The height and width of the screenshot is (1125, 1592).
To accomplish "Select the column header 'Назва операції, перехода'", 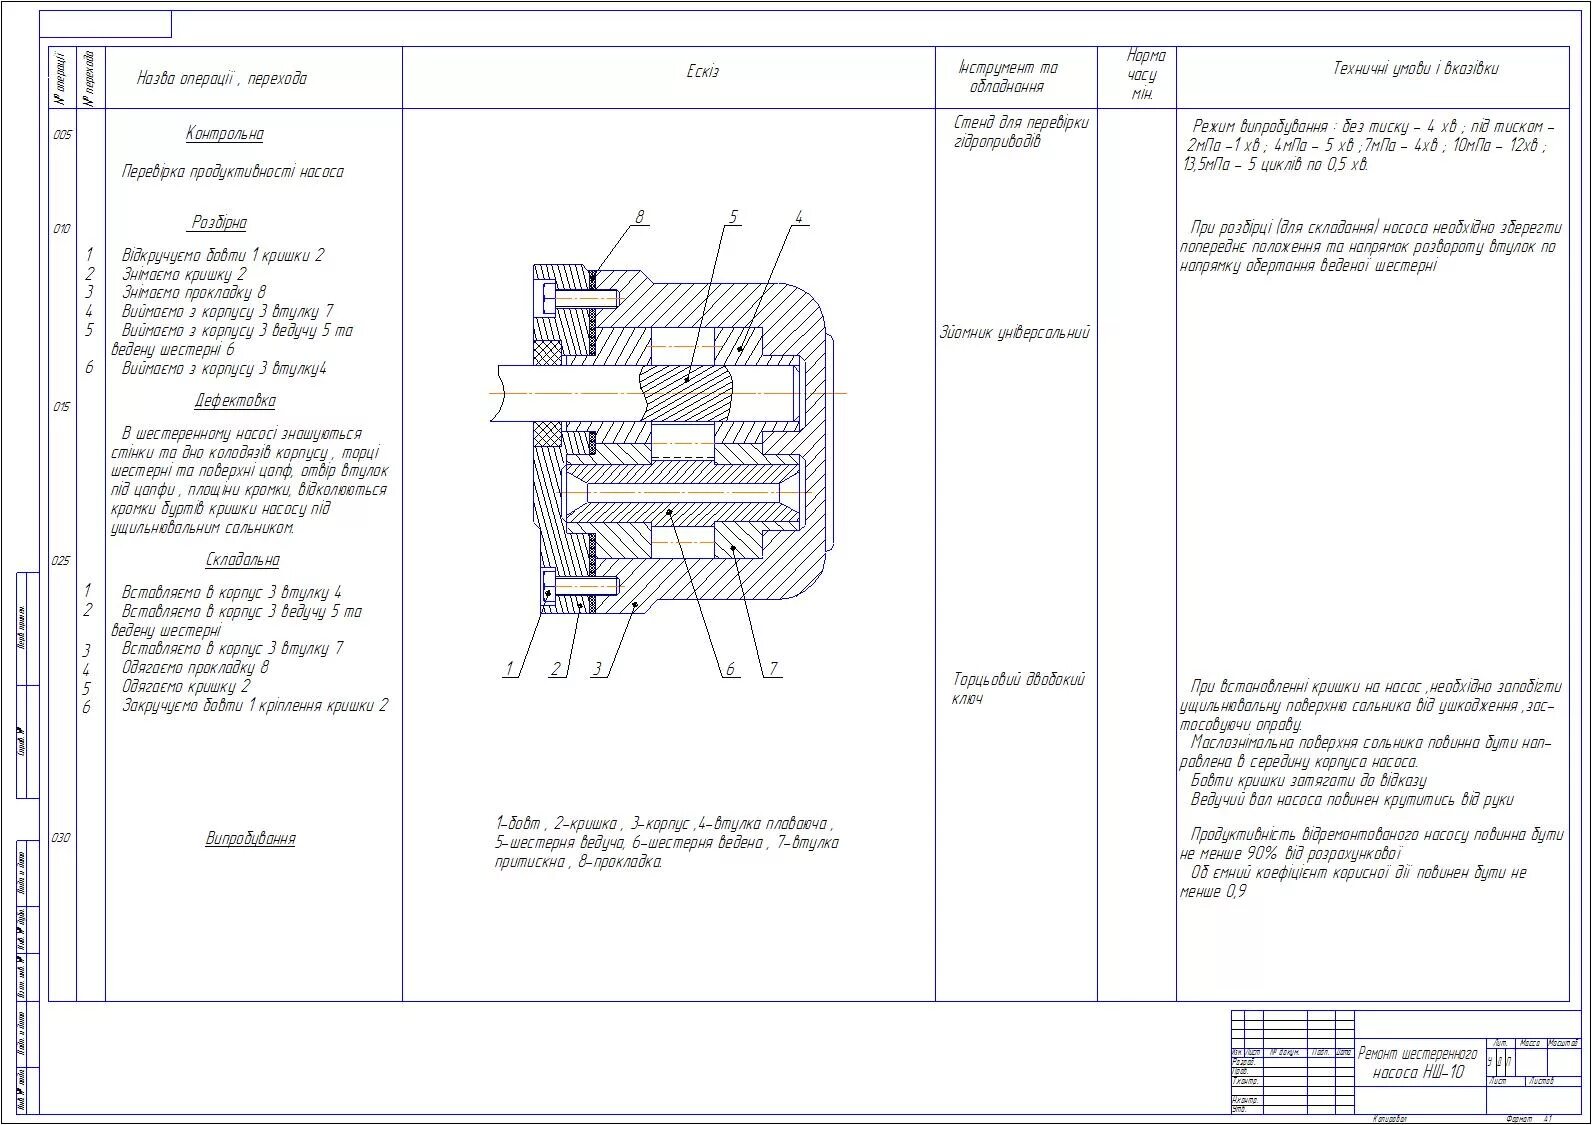I will point(222,78).
